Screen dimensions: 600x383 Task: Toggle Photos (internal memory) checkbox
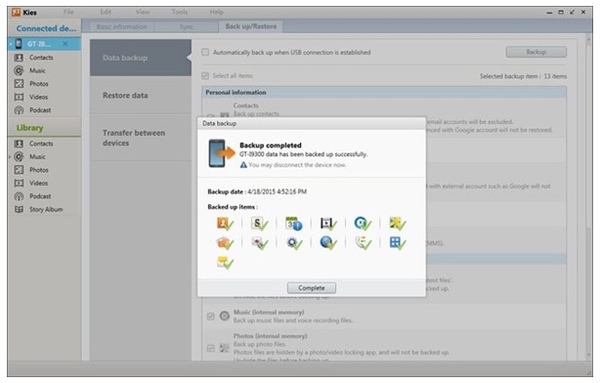[x=210, y=348]
